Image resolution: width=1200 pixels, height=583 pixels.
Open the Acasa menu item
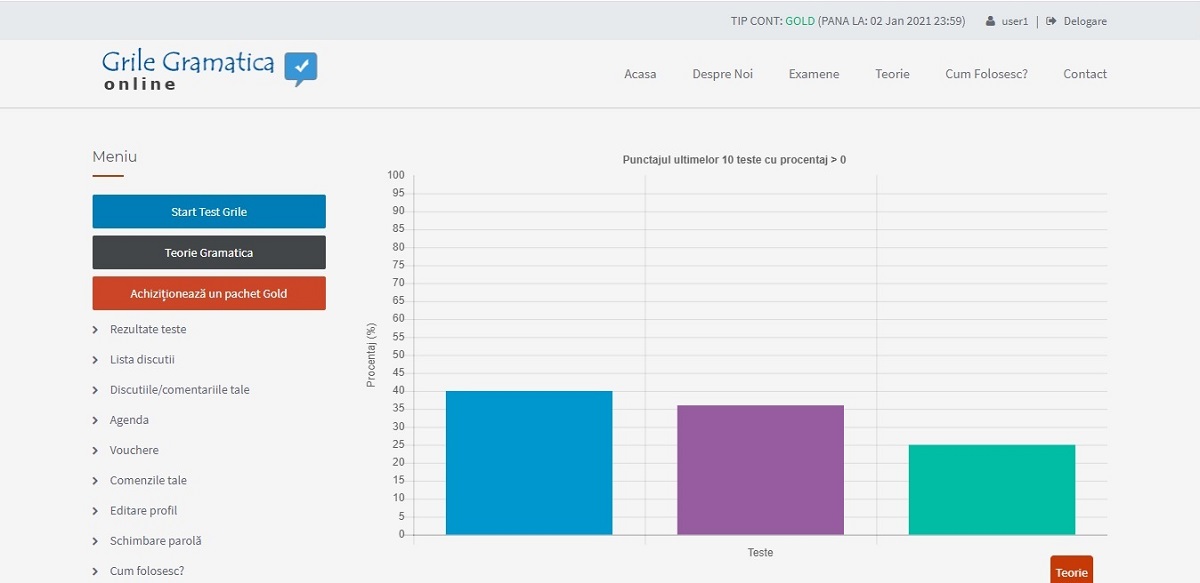(640, 74)
